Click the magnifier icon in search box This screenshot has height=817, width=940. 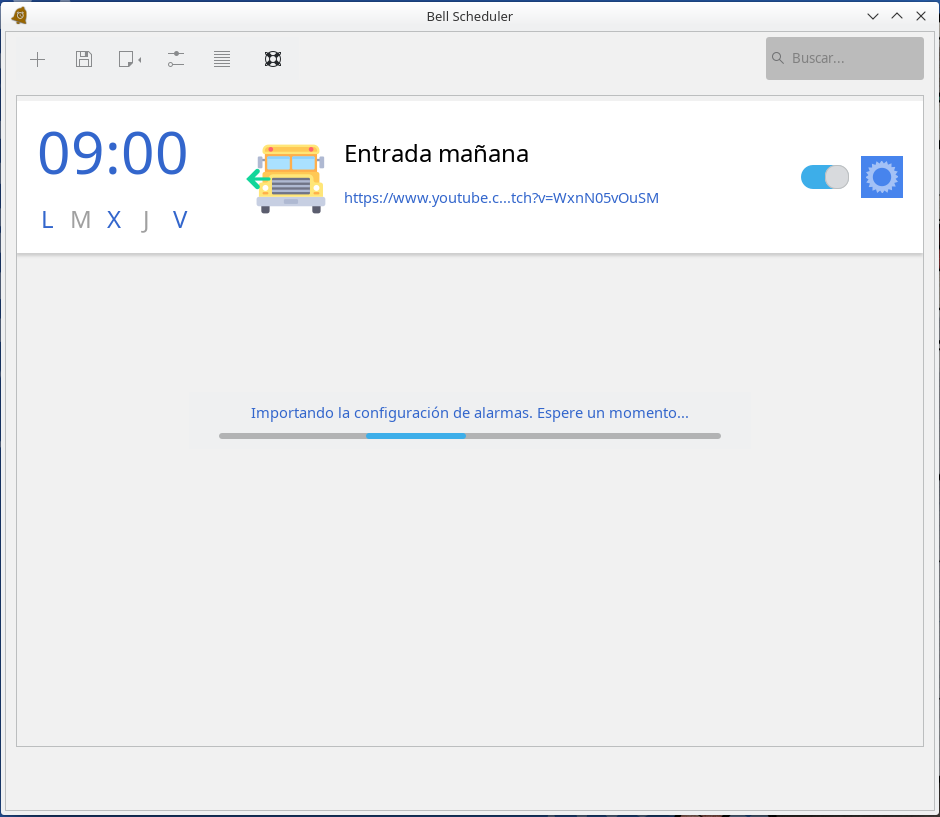(778, 58)
